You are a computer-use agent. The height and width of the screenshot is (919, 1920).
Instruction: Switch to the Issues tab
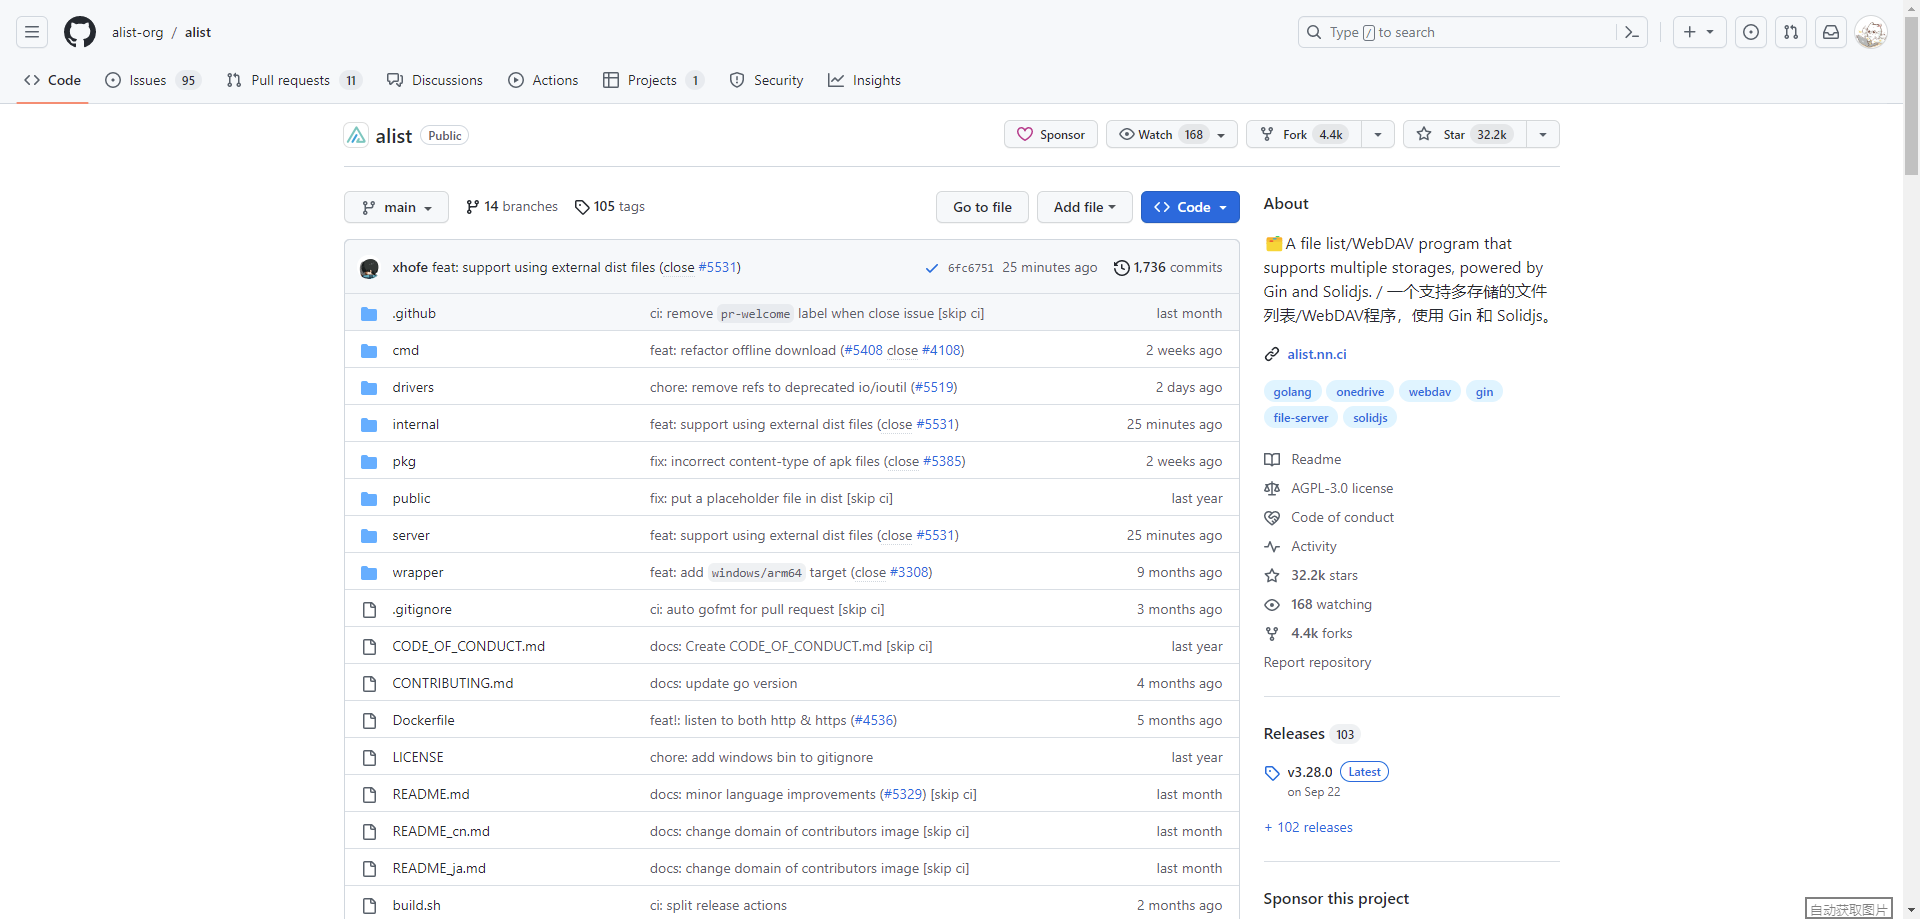[x=153, y=80]
